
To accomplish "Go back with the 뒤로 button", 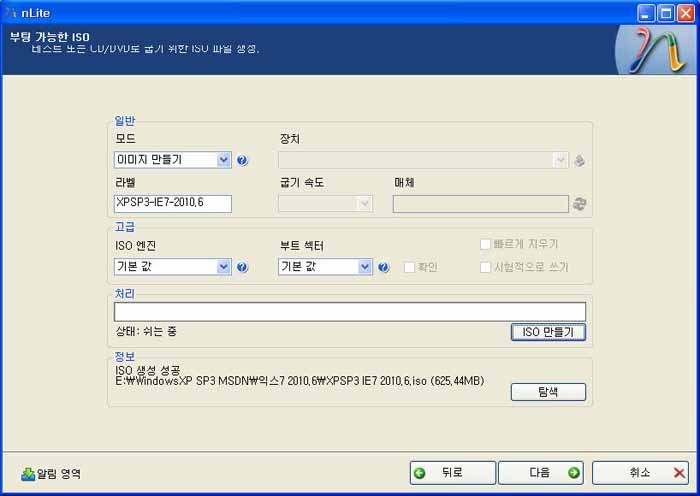I will pos(453,473).
